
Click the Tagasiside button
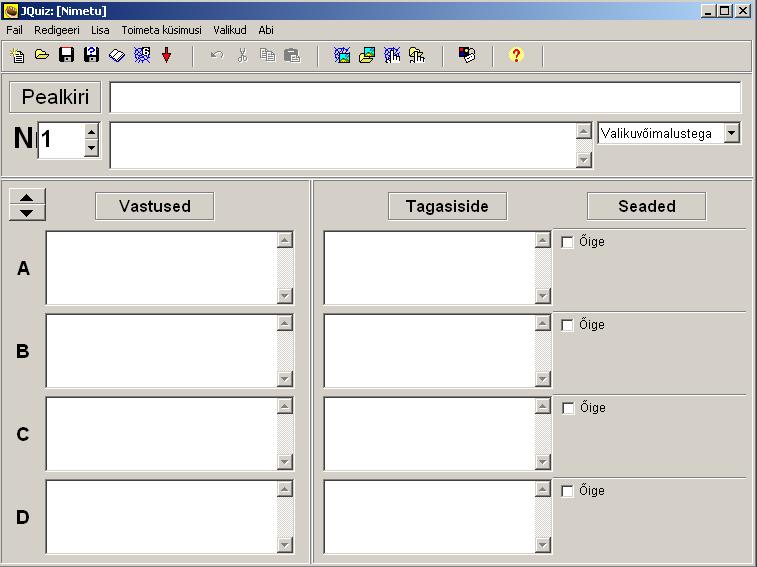pos(447,206)
